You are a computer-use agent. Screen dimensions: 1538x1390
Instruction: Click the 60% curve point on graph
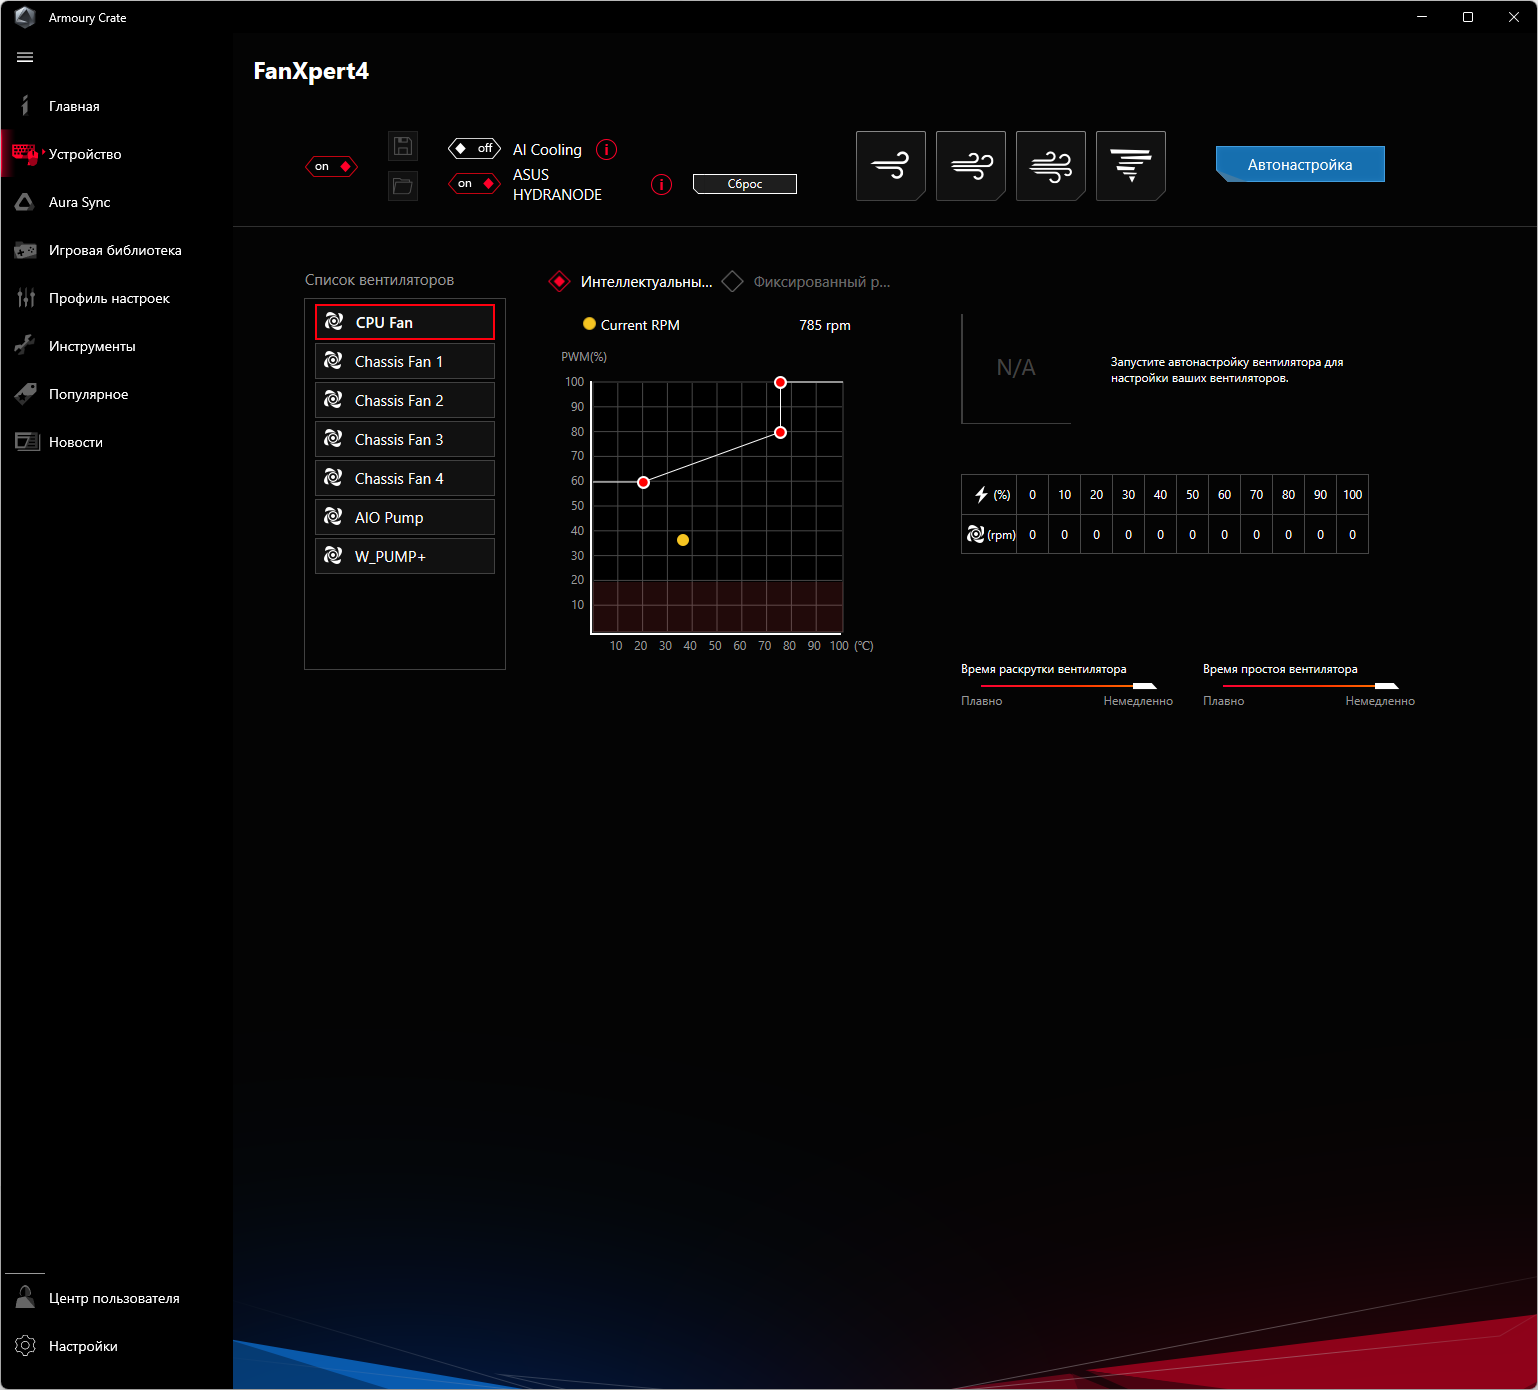644,482
